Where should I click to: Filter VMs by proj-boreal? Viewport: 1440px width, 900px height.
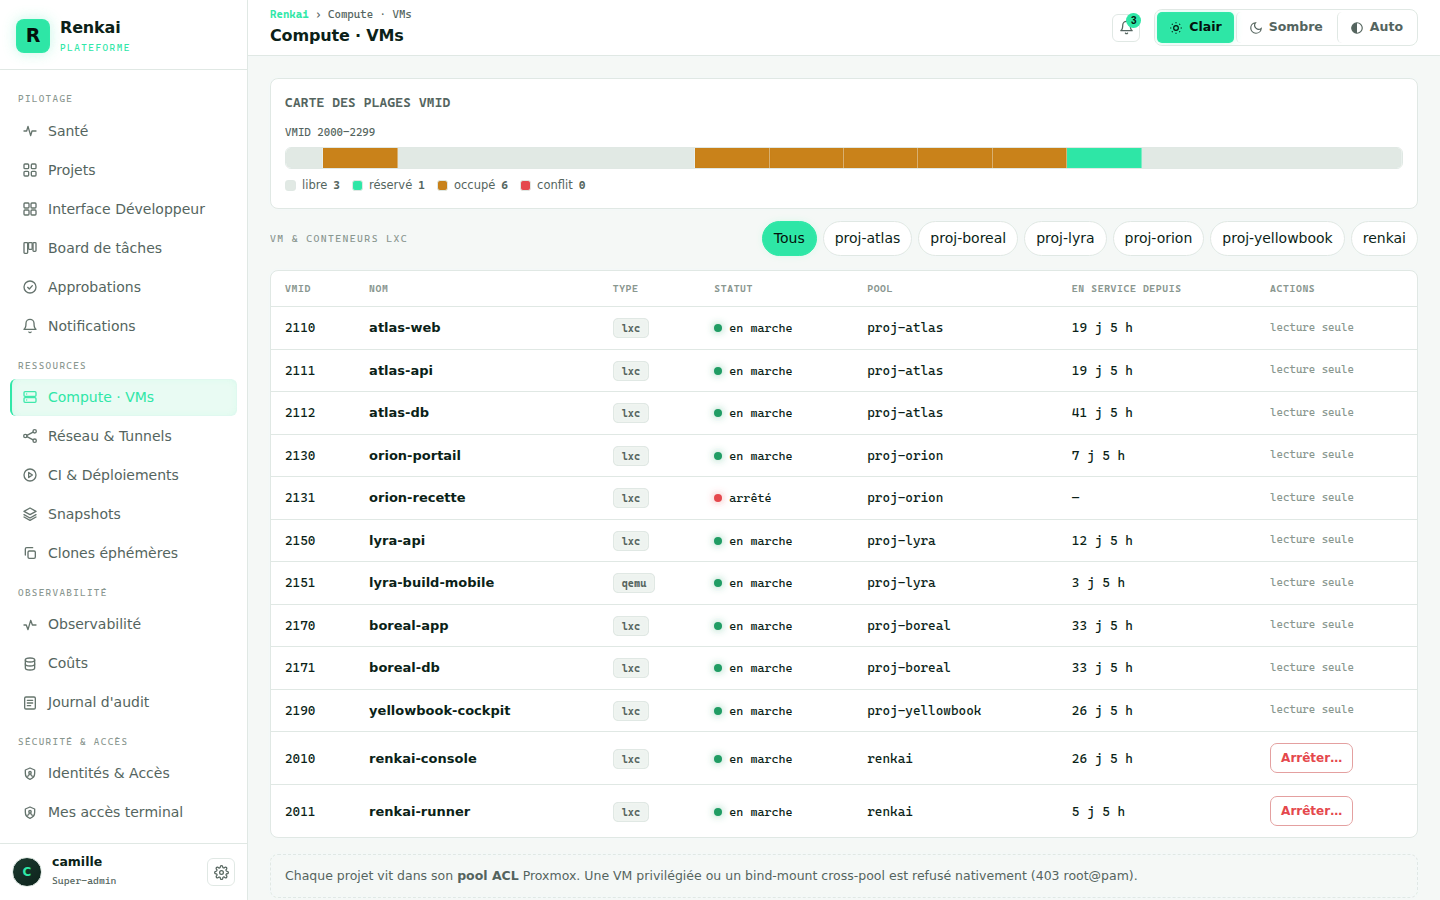pos(968,238)
